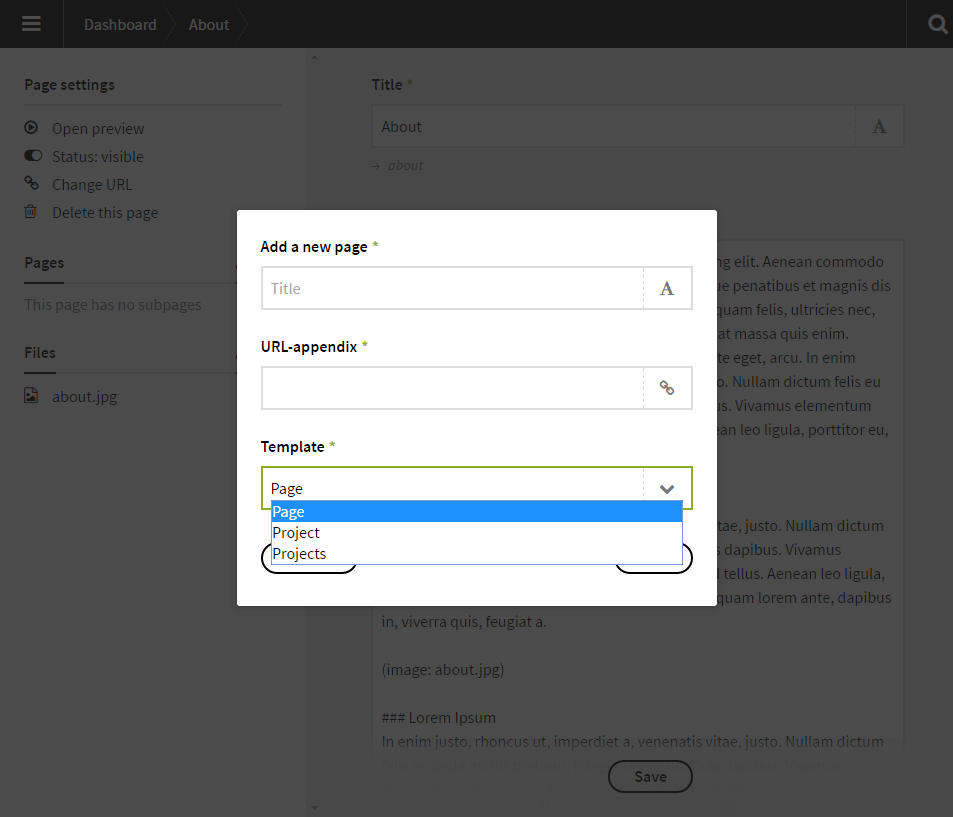Click the scroll-down arrow of the sidebar scrollbar

[314, 806]
